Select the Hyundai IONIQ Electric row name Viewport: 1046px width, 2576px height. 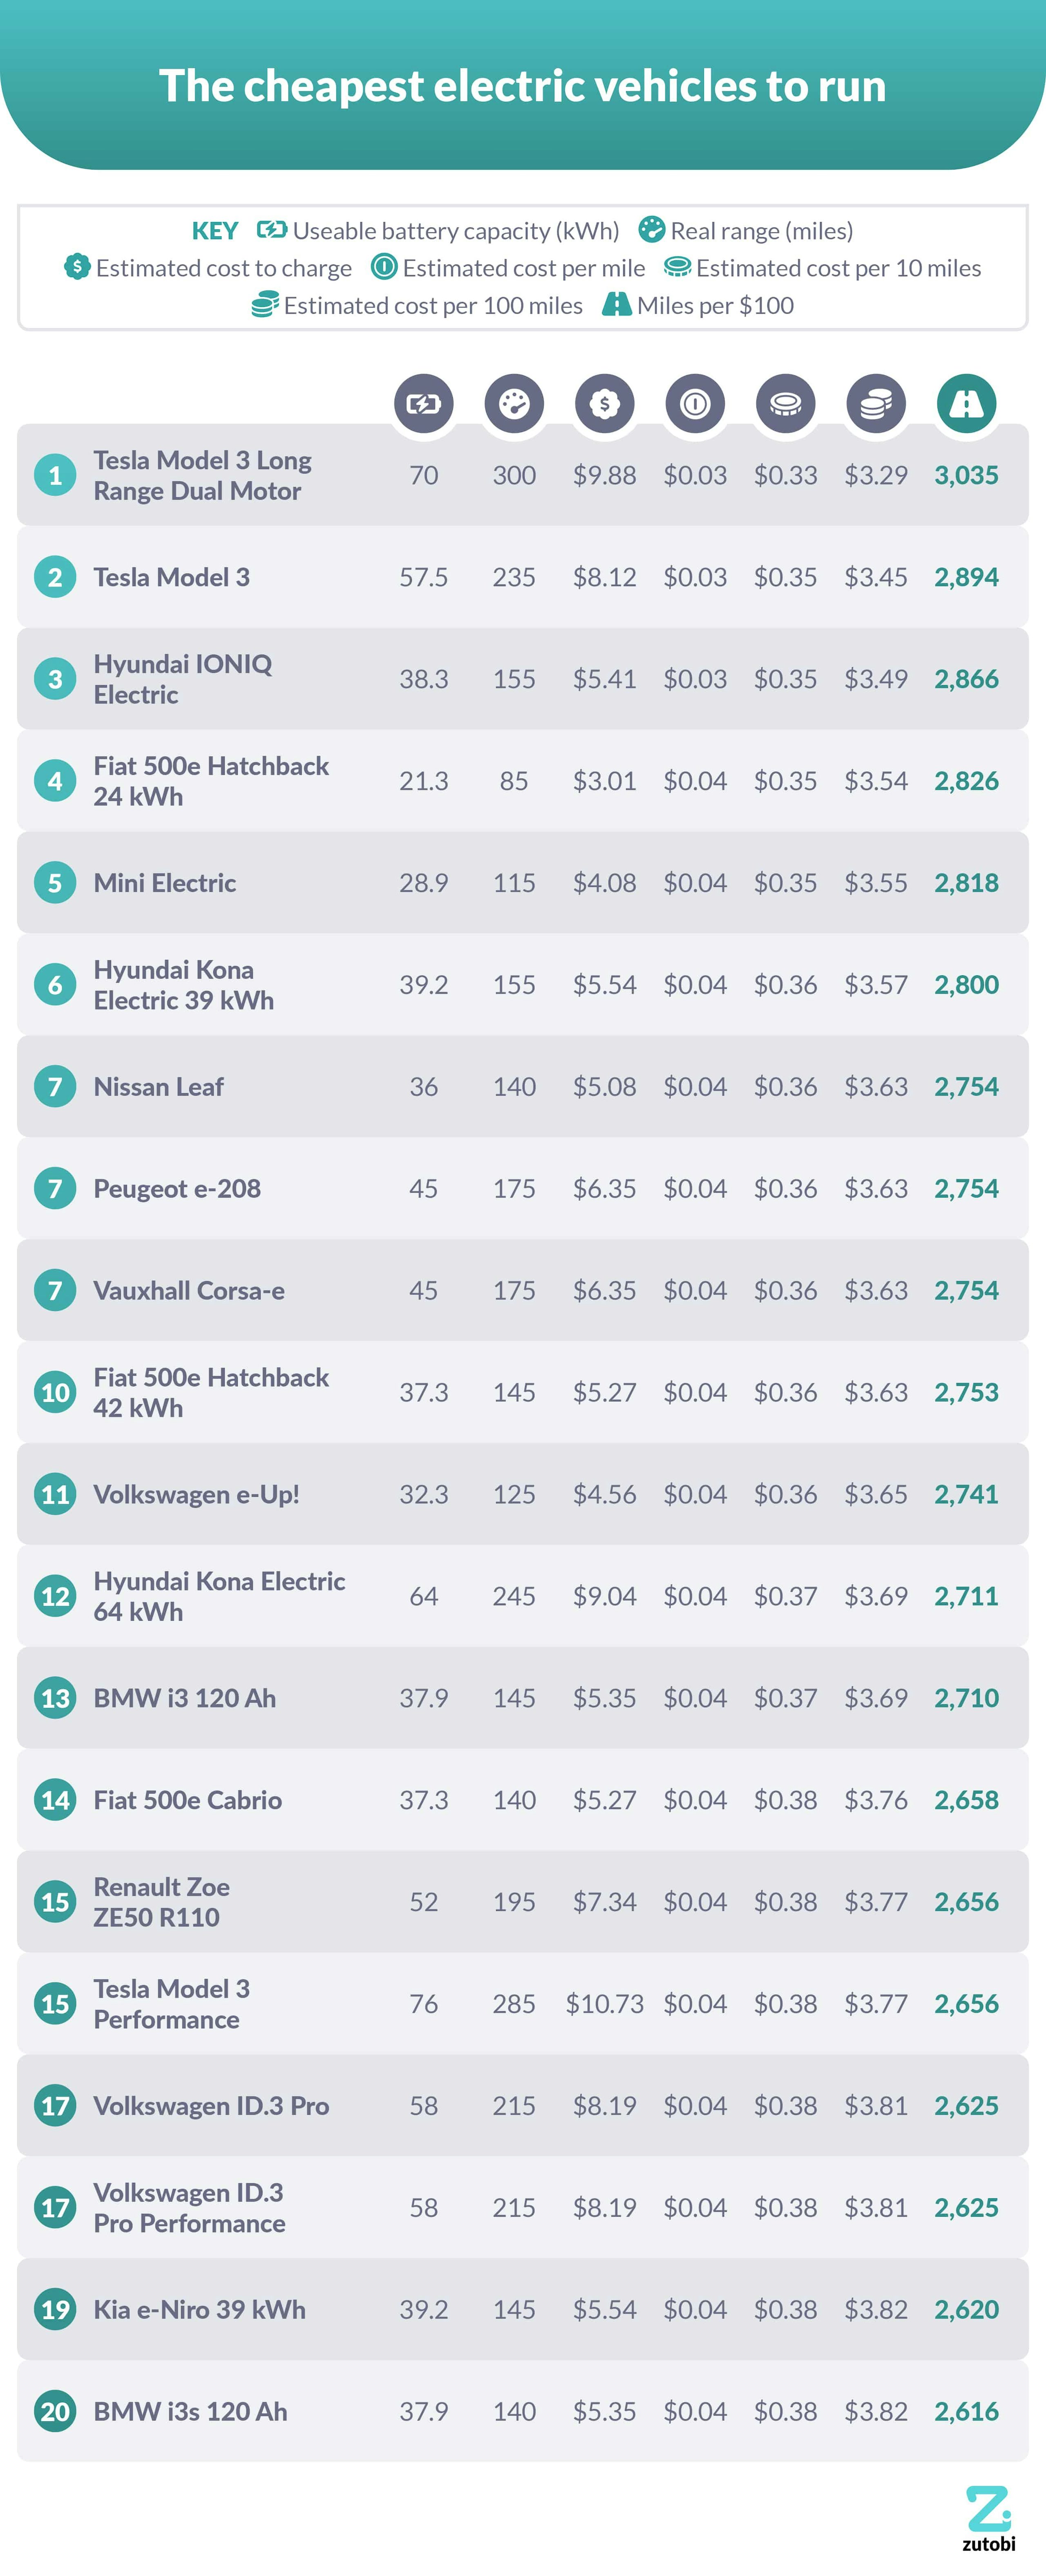click(x=183, y=679)
